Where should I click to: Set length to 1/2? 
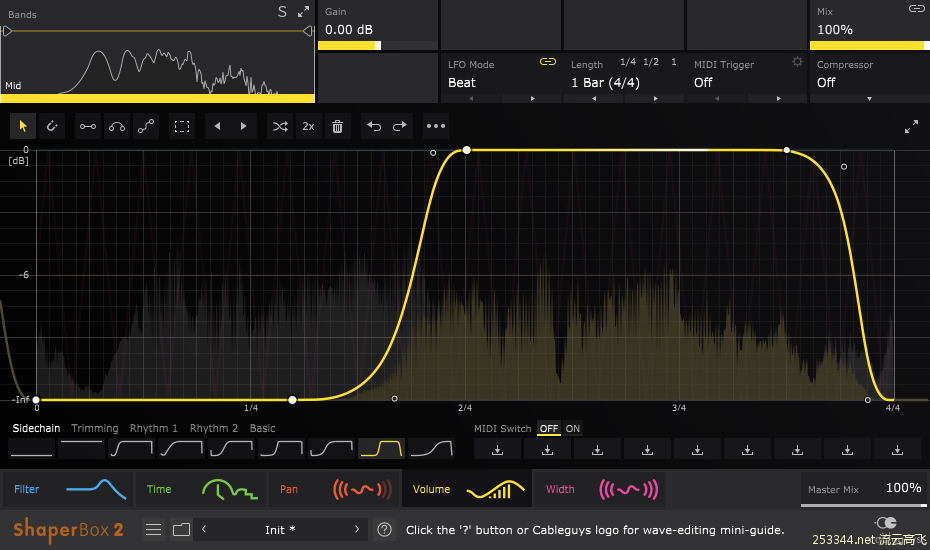(x=651, y=62)
